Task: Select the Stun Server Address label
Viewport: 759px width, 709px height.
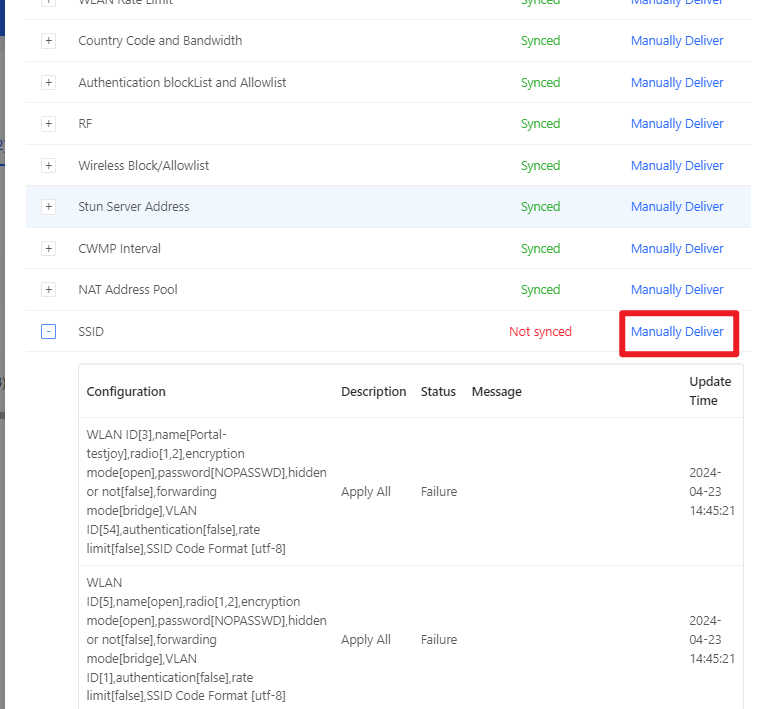Action: click(x=134, y=207)
